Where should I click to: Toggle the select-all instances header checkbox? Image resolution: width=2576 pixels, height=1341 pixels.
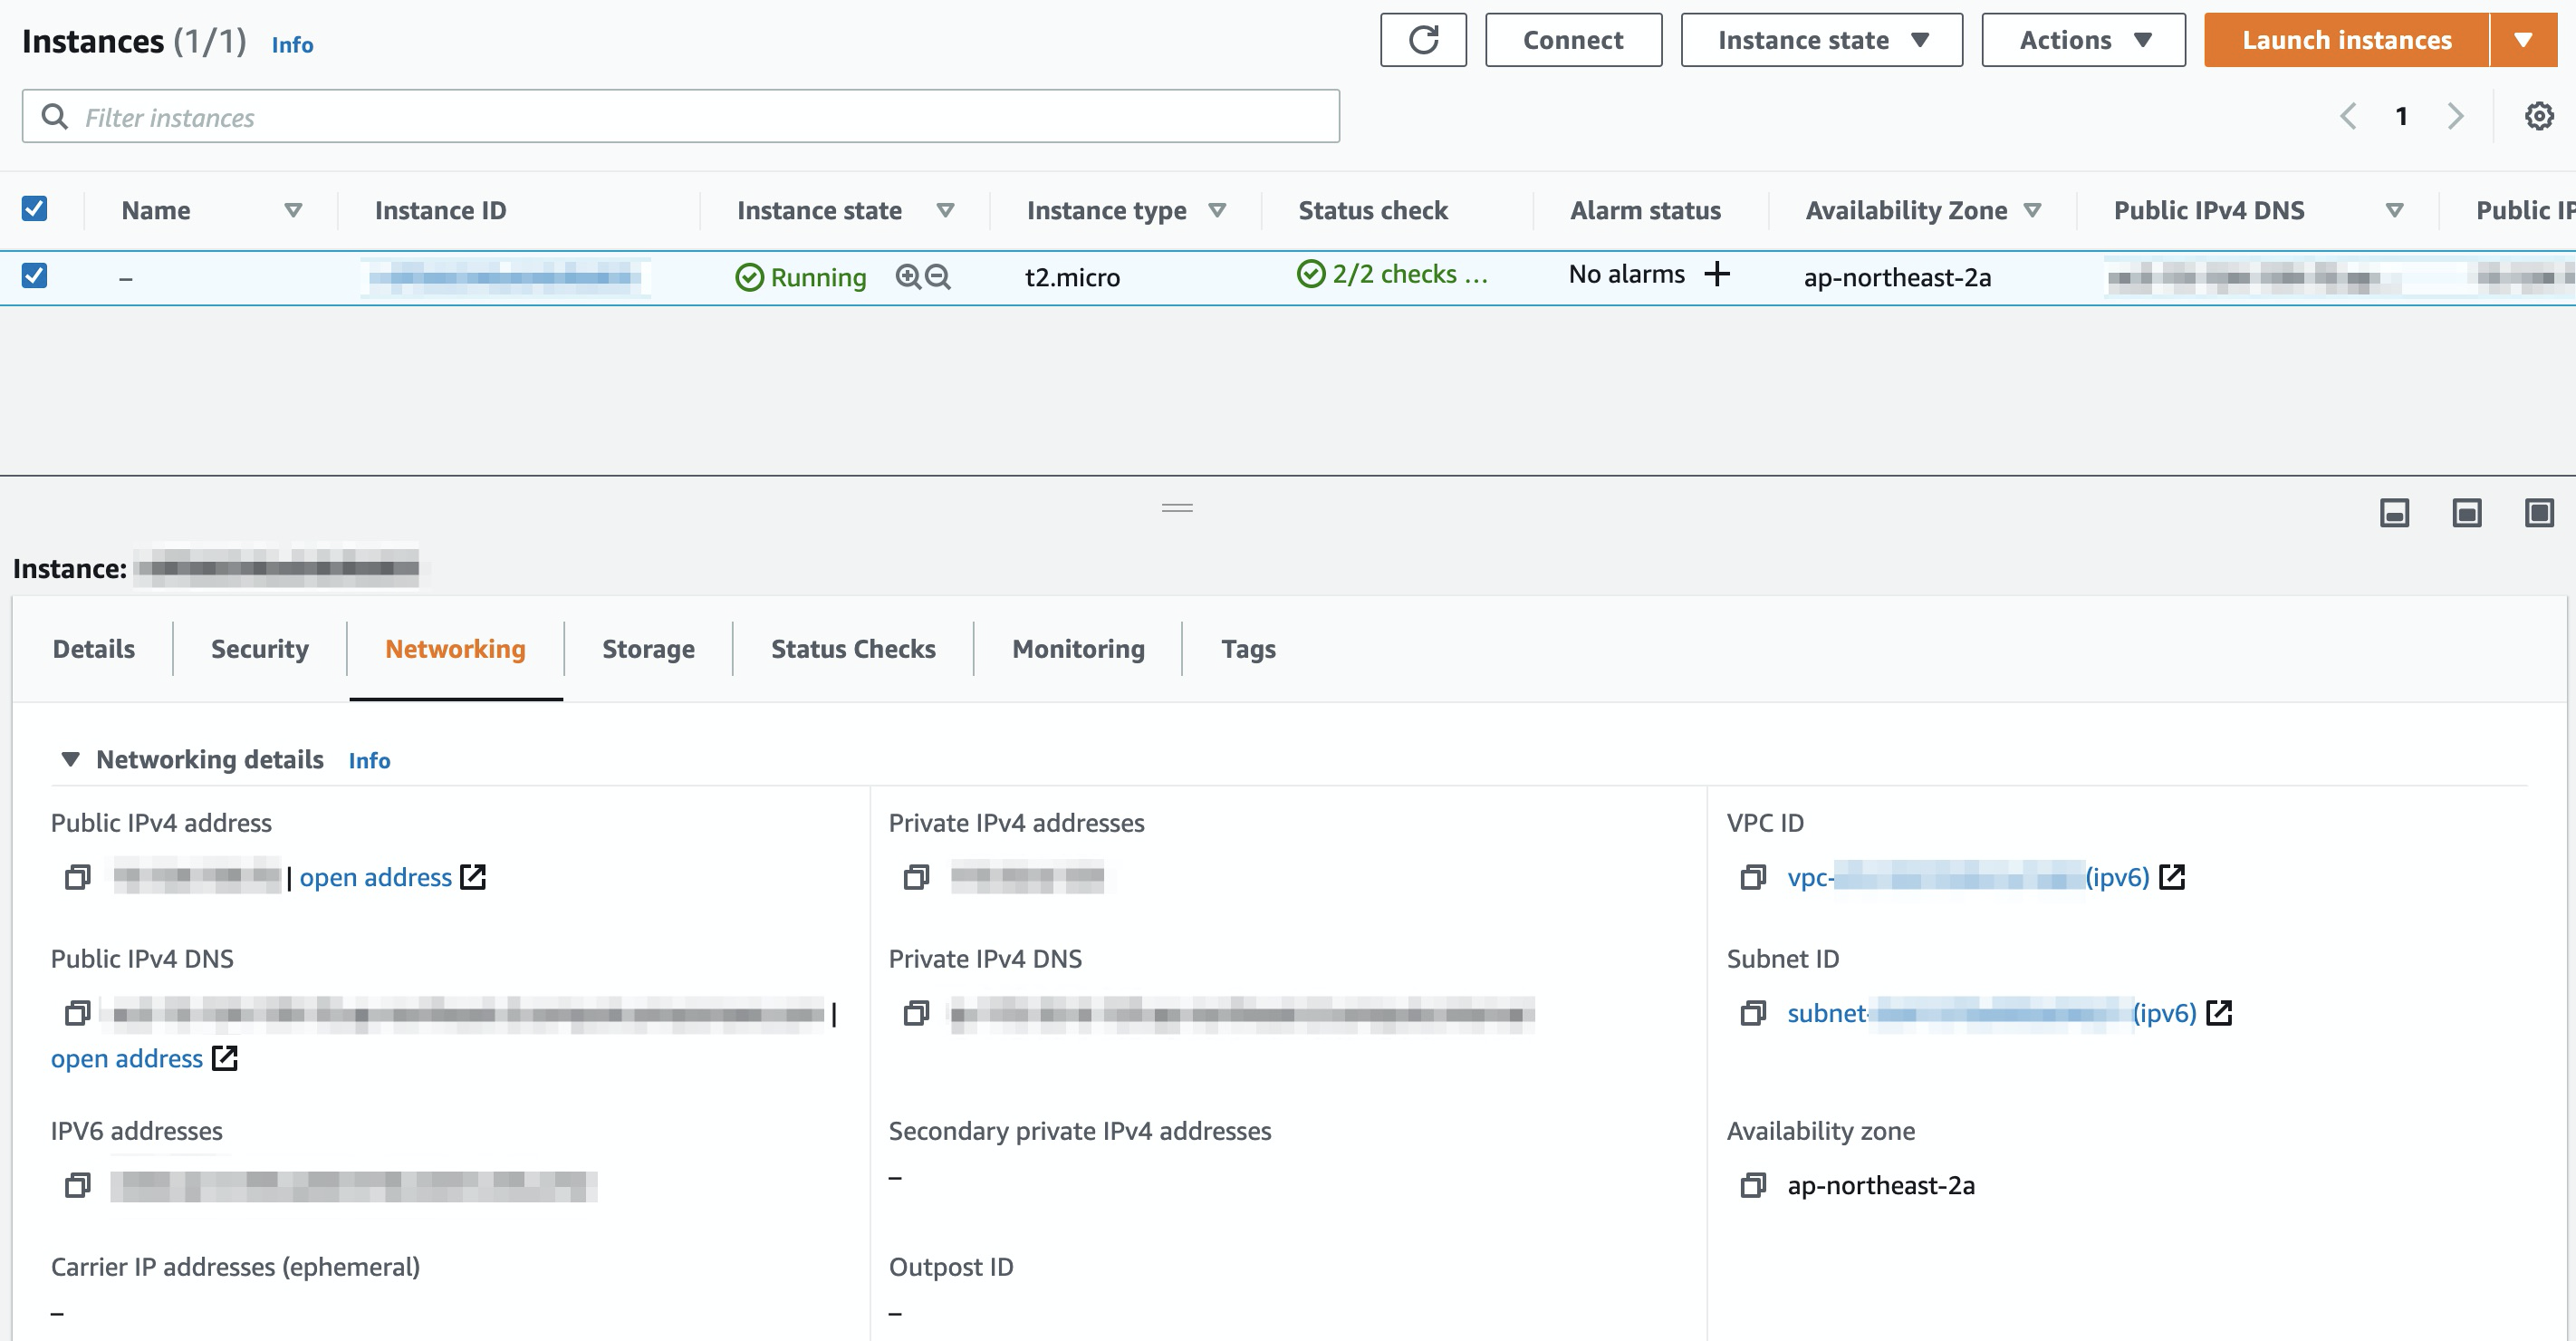point(34,209)
